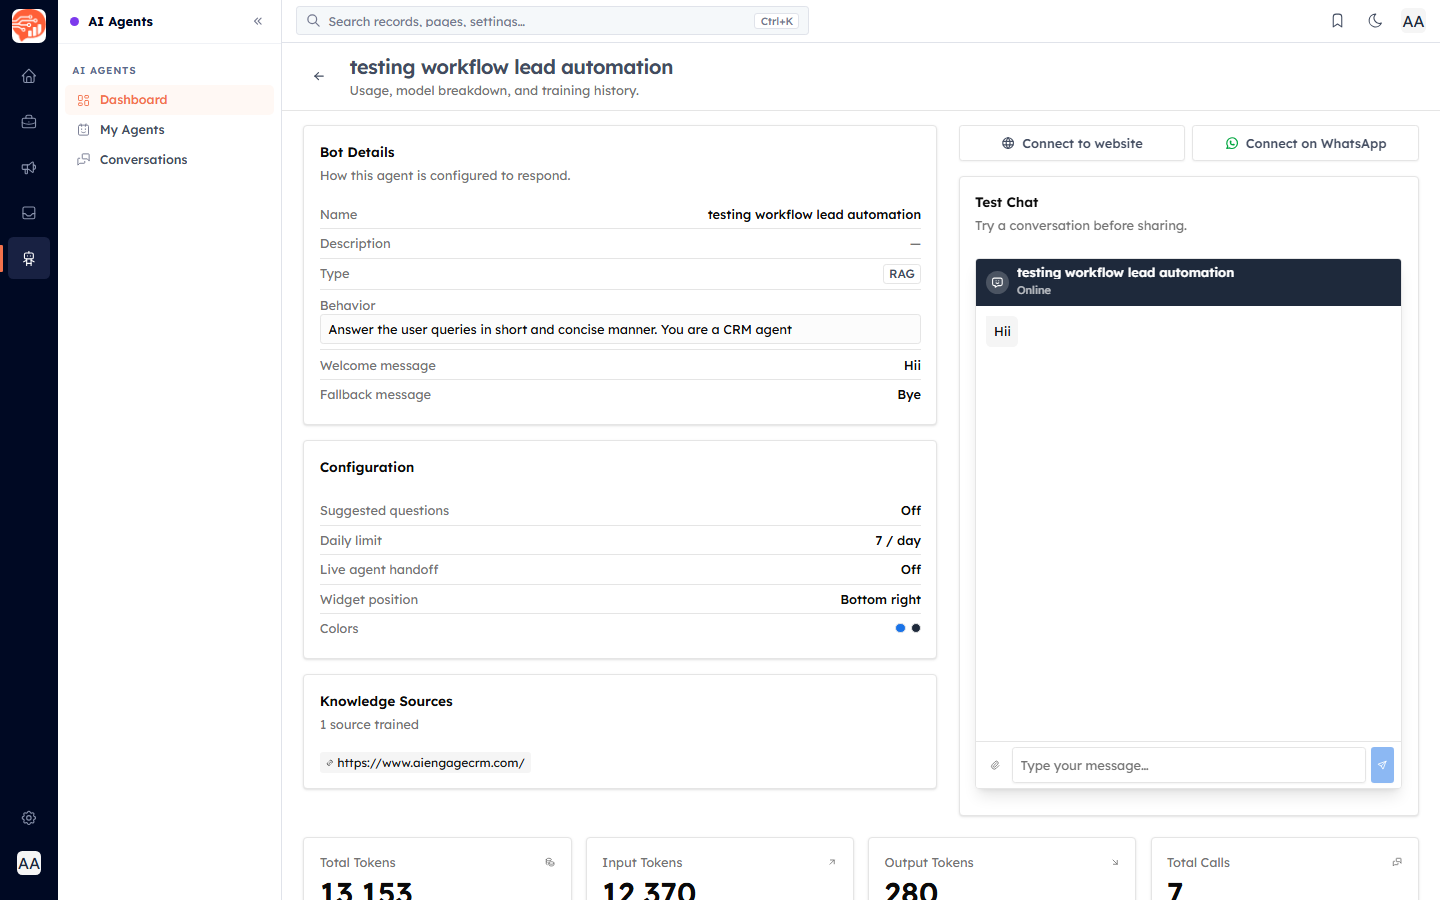Click the 'Bottom right' widget position value
The height and width of the screenshot is (900, 1440).
[x=881, y=599]
